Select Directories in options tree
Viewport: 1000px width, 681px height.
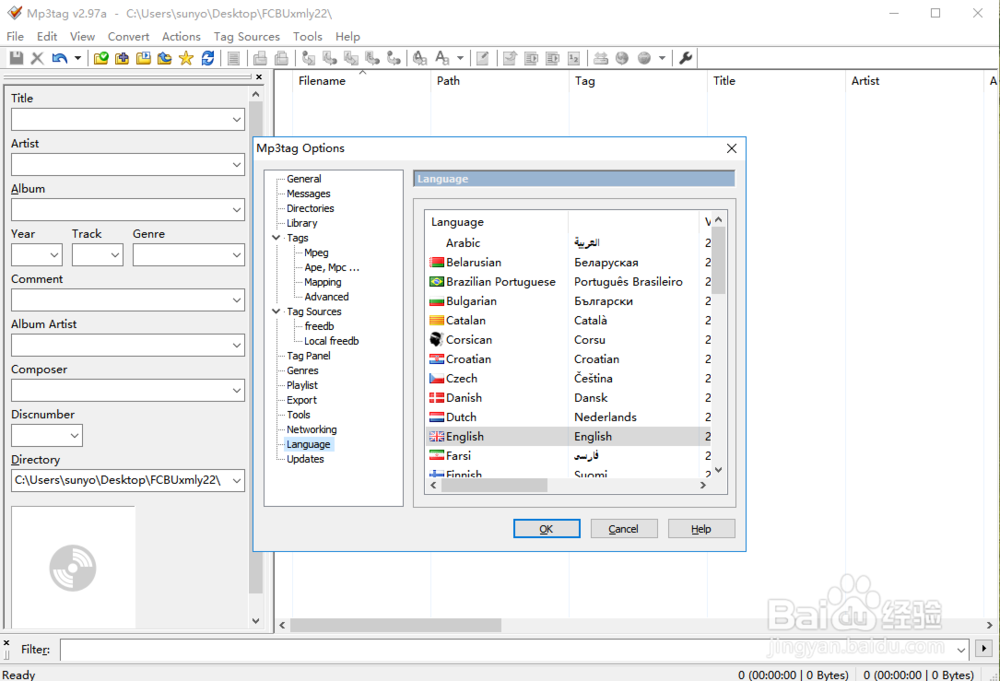[x=310, y=209]
